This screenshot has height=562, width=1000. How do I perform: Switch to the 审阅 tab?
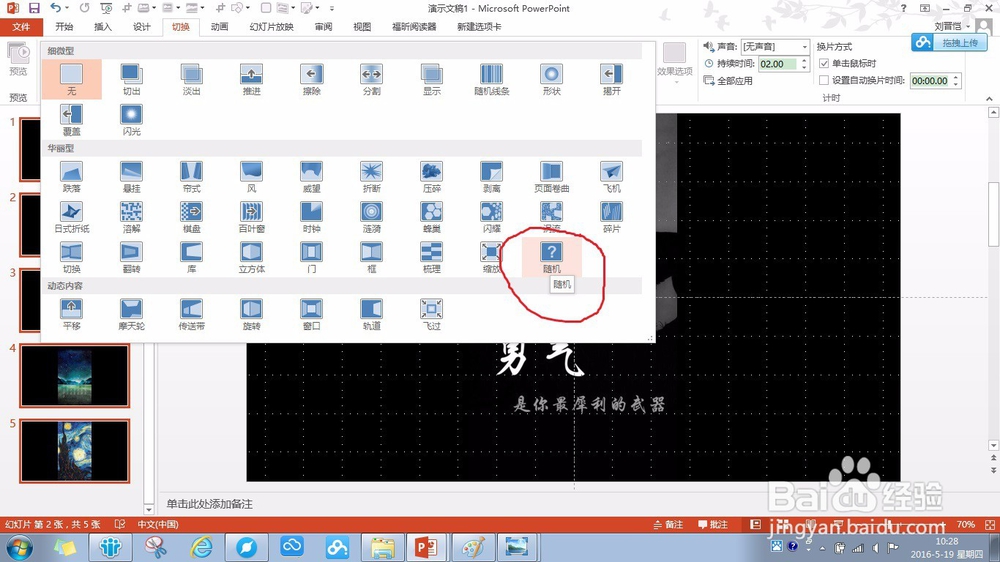(323, 27)
